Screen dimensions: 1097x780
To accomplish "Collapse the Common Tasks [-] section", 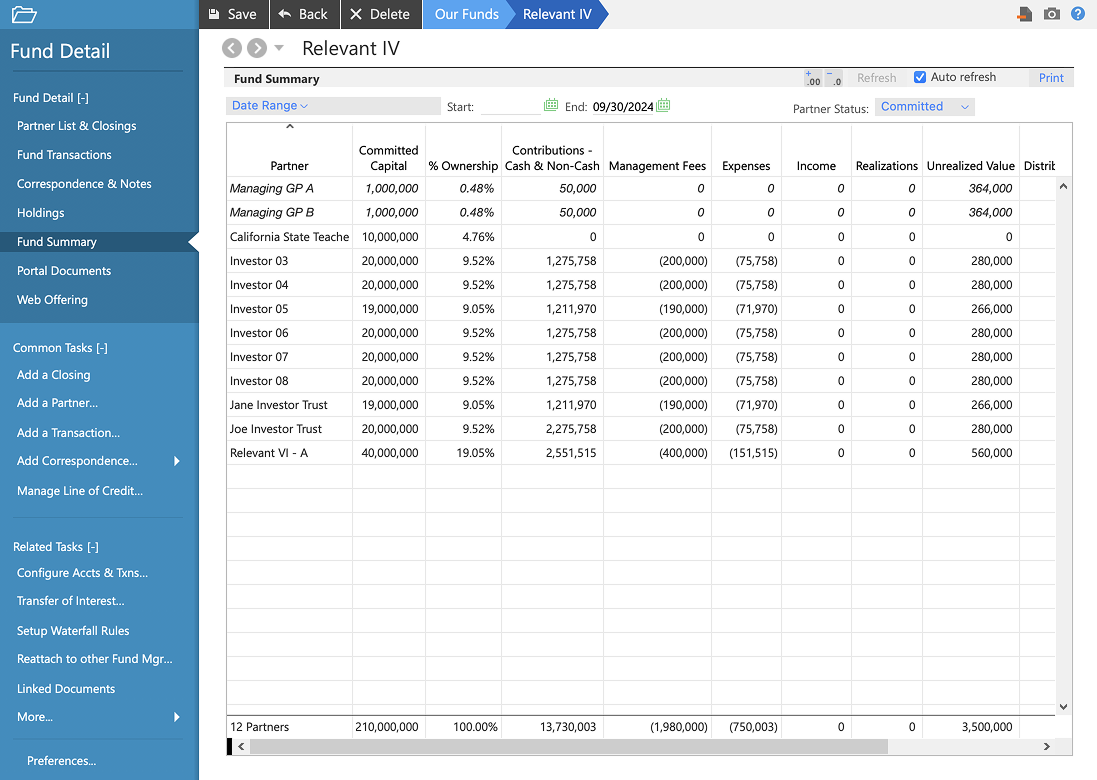I will [60, 348].
